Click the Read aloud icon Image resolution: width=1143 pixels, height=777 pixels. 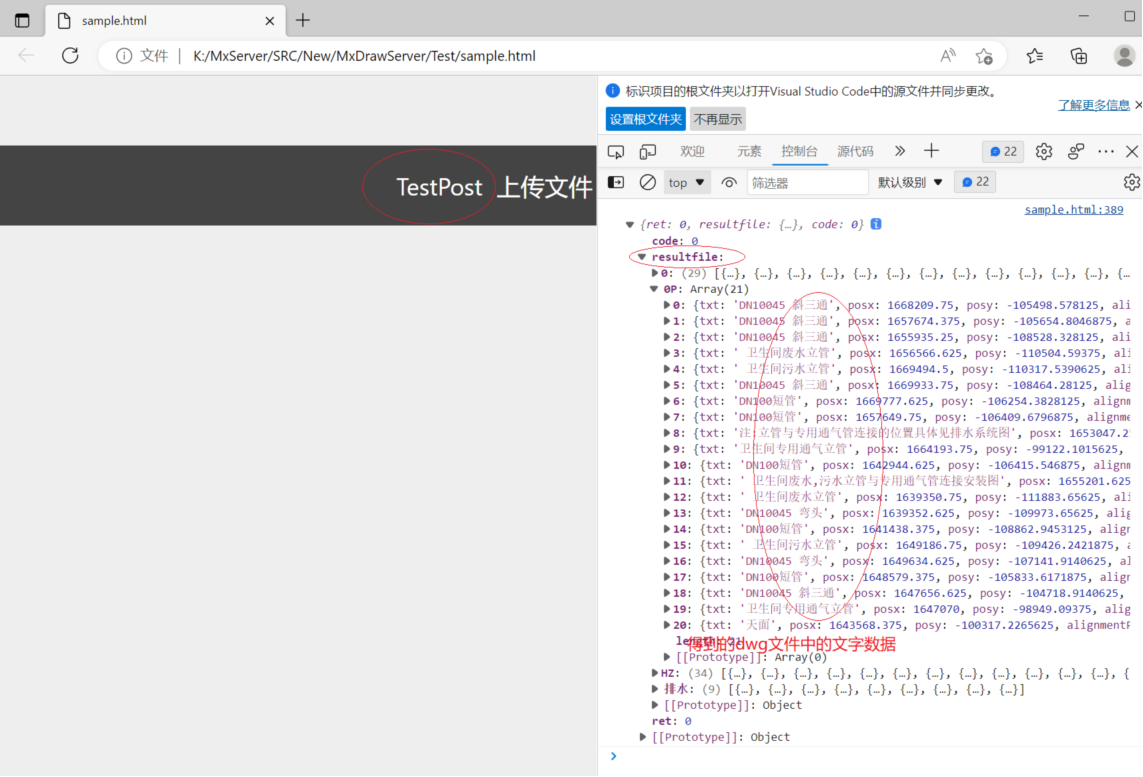pos(948,56)
